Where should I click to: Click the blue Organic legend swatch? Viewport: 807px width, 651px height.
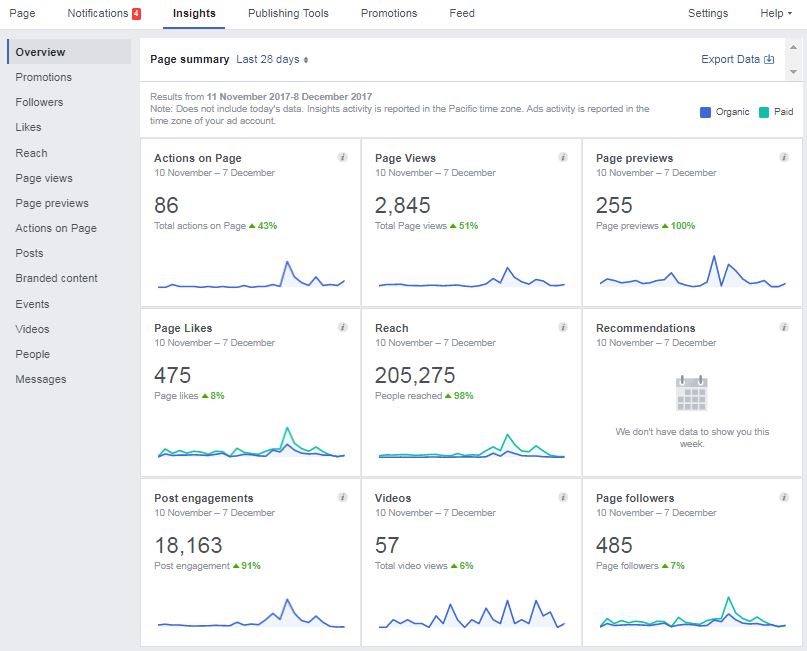[x=705, y=112]
